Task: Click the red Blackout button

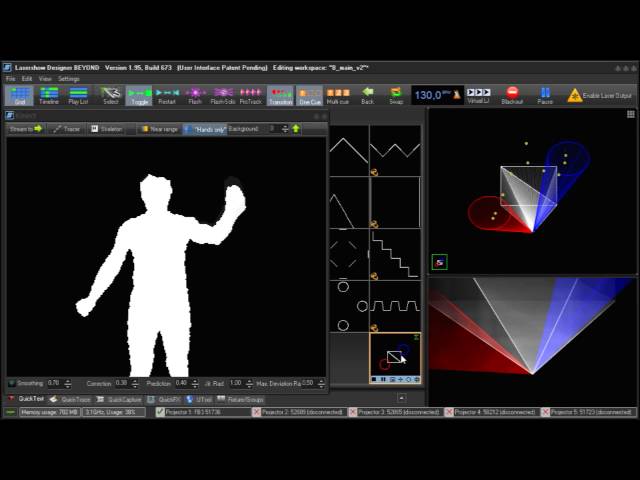Action: [x=512, y=96]
